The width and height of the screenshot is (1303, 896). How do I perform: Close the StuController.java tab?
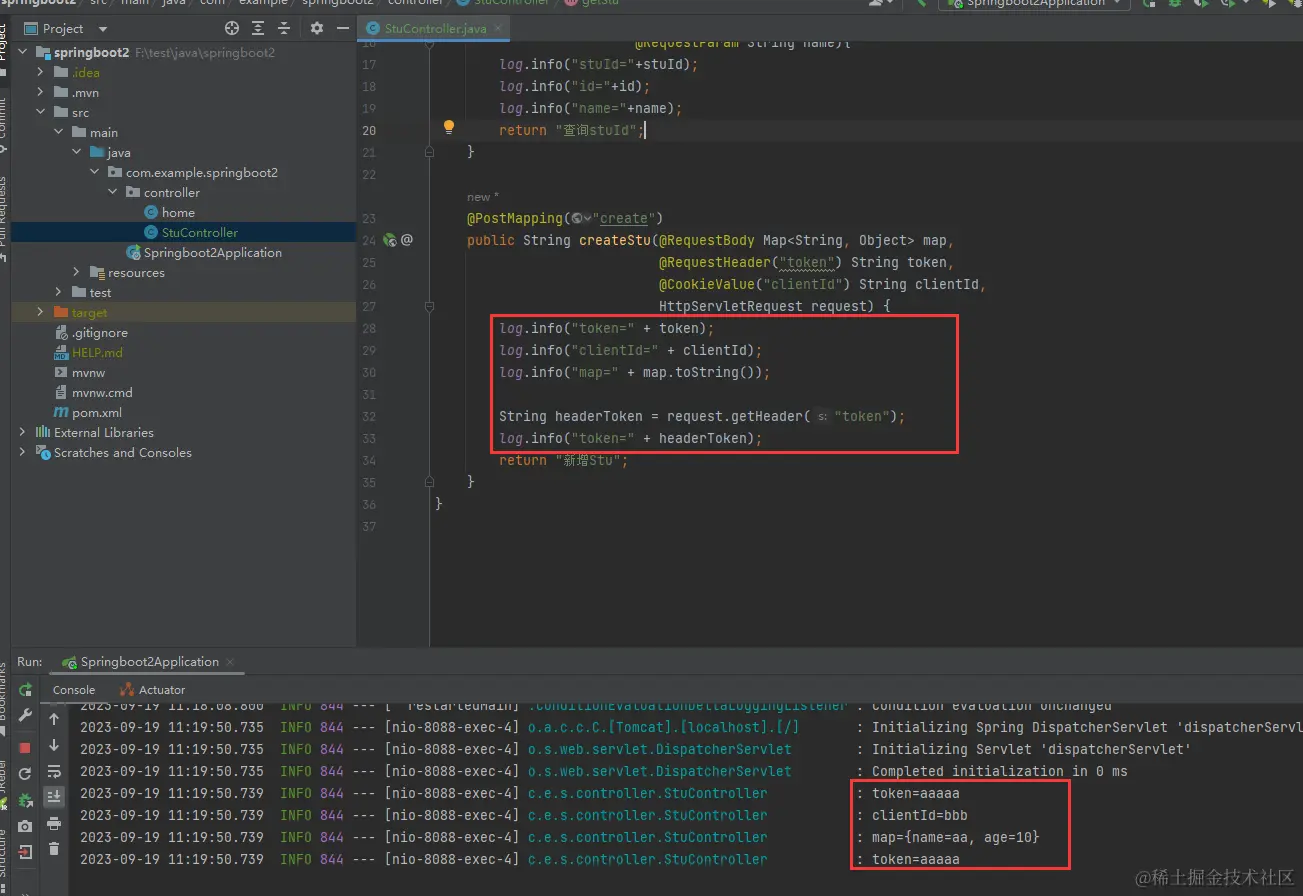497,28
